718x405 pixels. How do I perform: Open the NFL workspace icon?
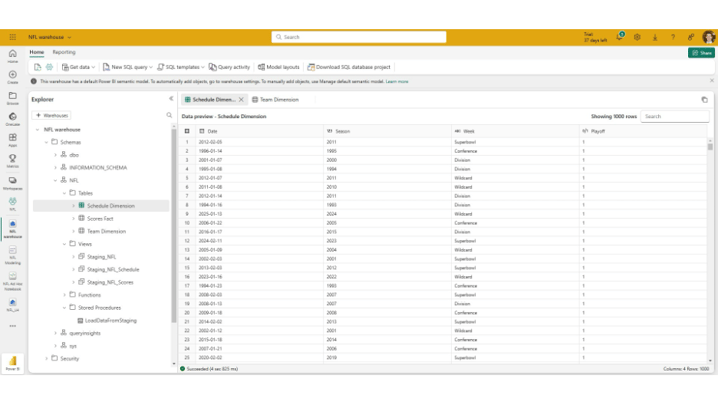coord(13,204)
